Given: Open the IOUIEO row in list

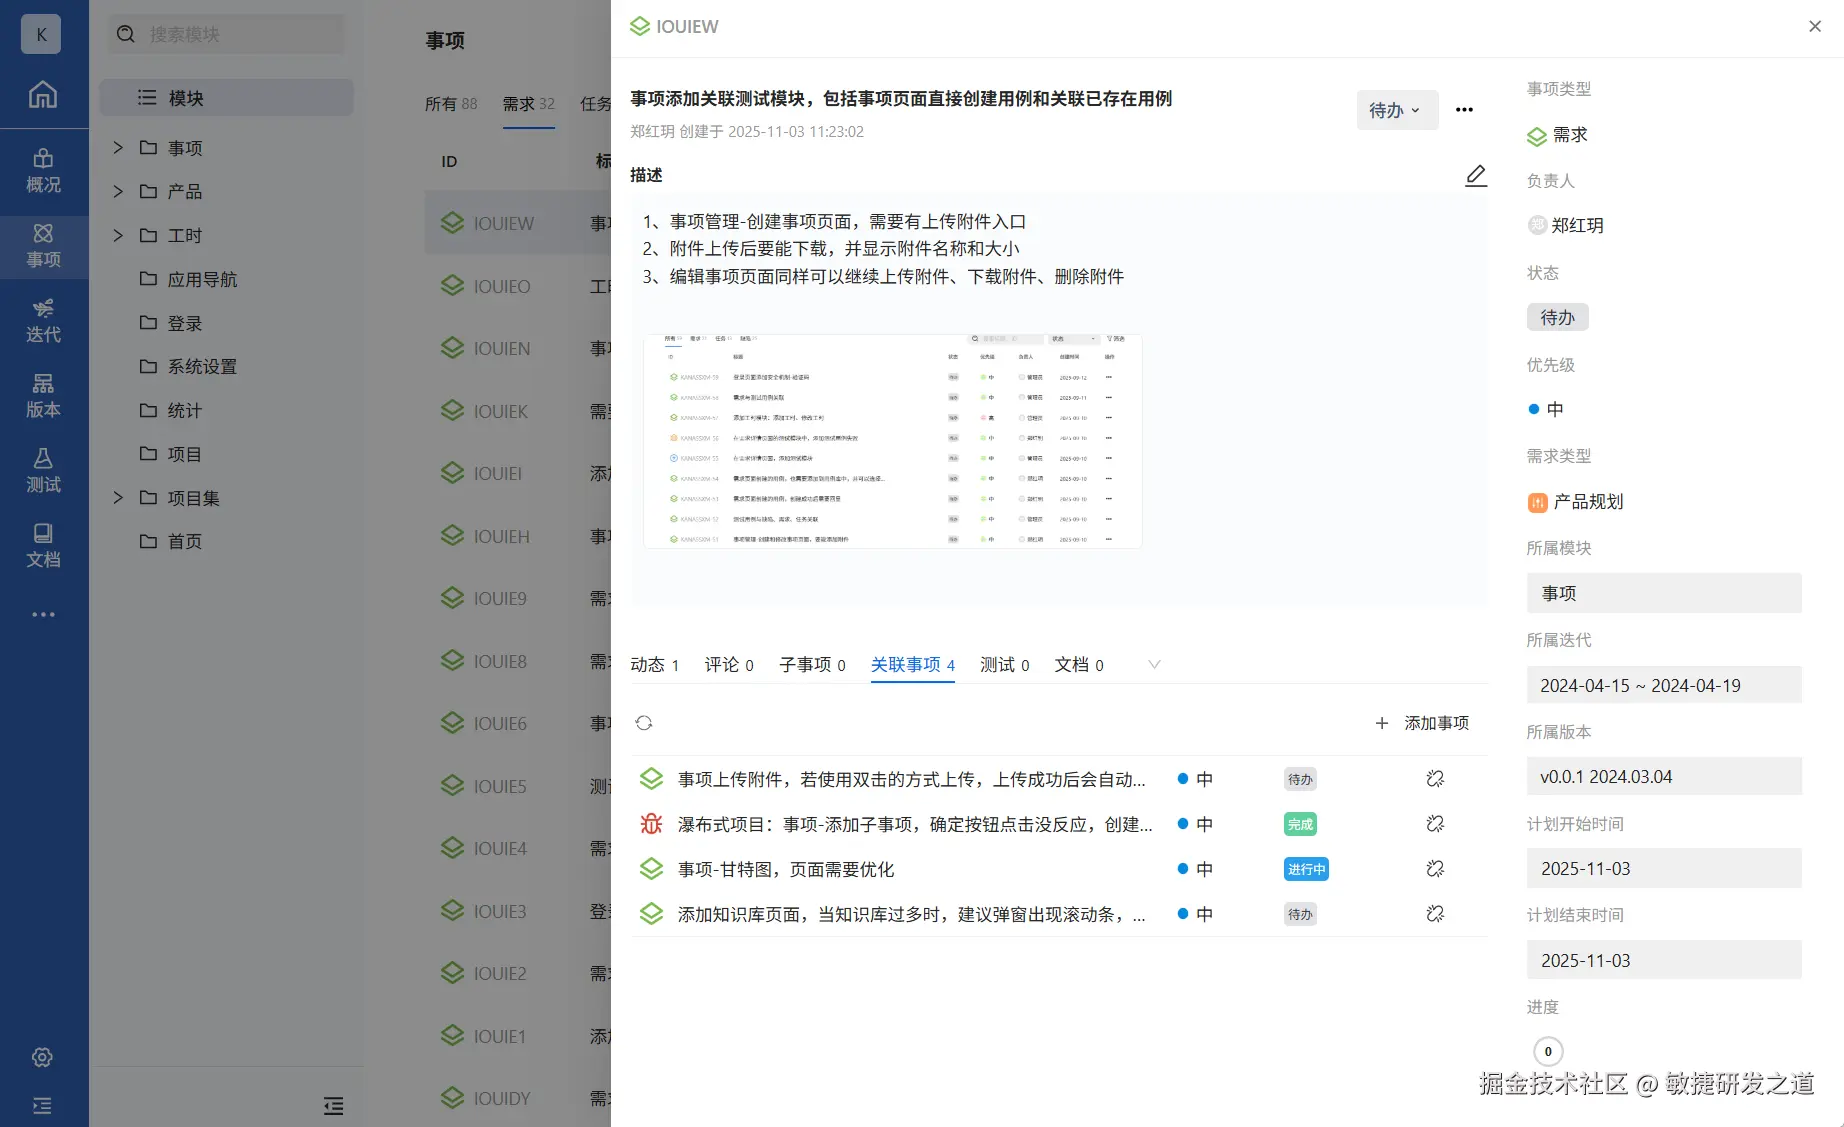Looking at the screenshot, I should (x=518, y=286).
